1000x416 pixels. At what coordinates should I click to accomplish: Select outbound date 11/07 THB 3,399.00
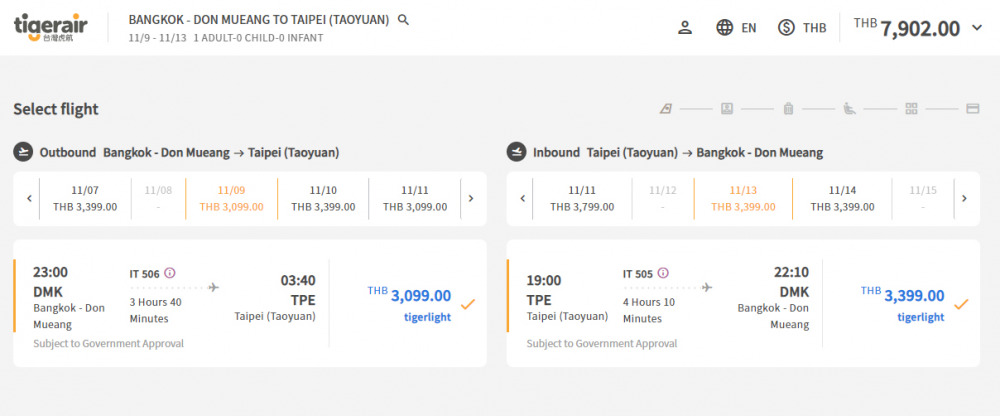tap(86, 198)
